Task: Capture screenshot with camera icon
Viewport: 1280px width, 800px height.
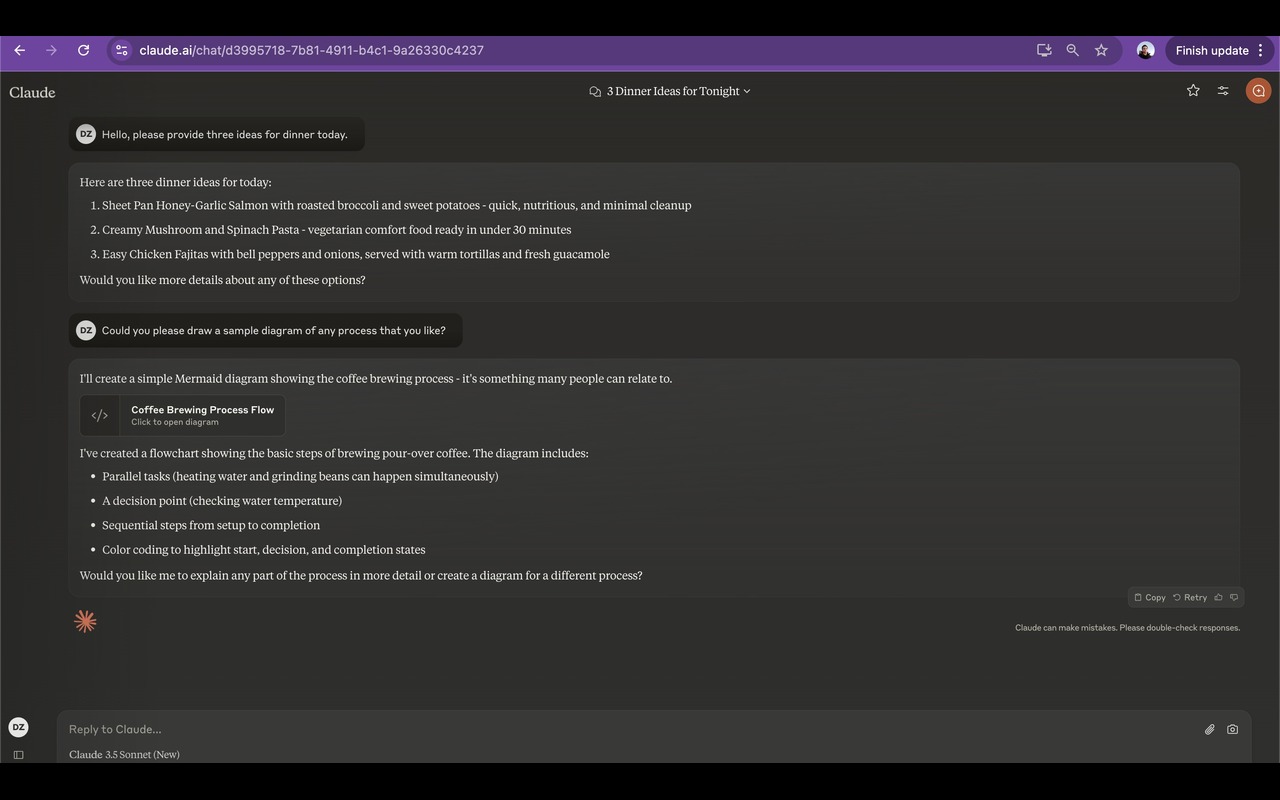Action: coord(1232,729)
